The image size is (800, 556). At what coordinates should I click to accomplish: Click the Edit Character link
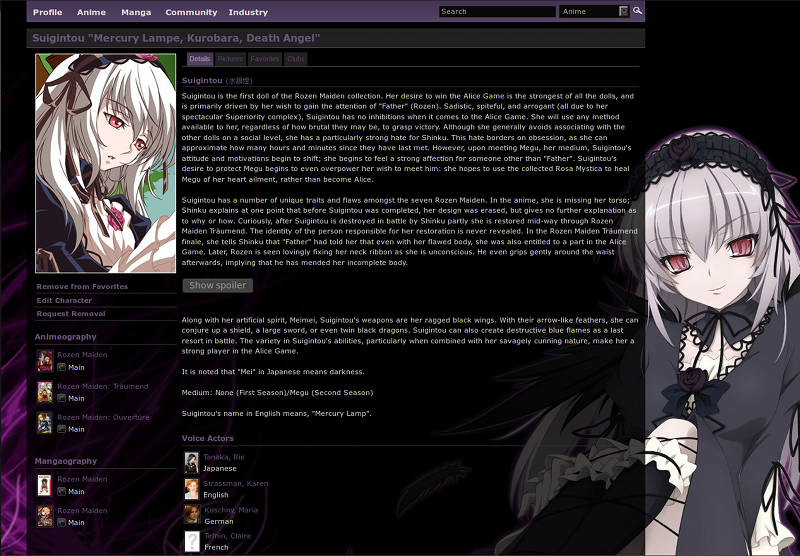coord(64,300)
